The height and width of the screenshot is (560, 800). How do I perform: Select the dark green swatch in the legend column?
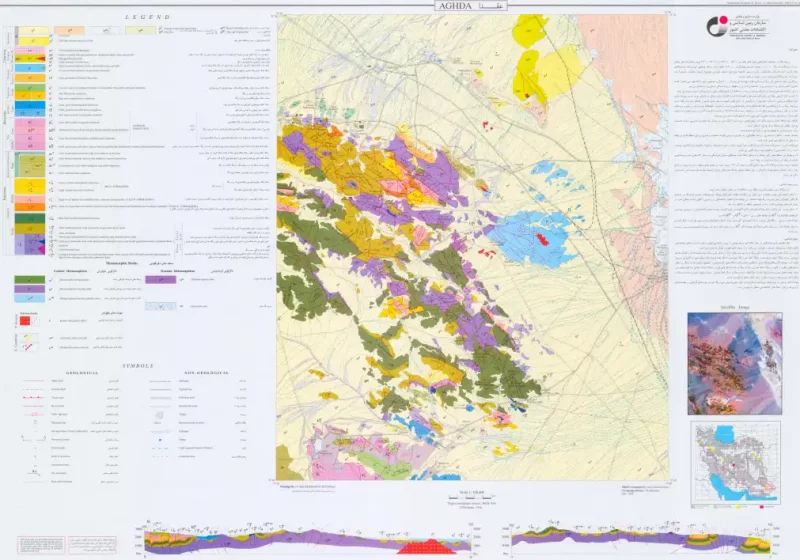[30, 218]
